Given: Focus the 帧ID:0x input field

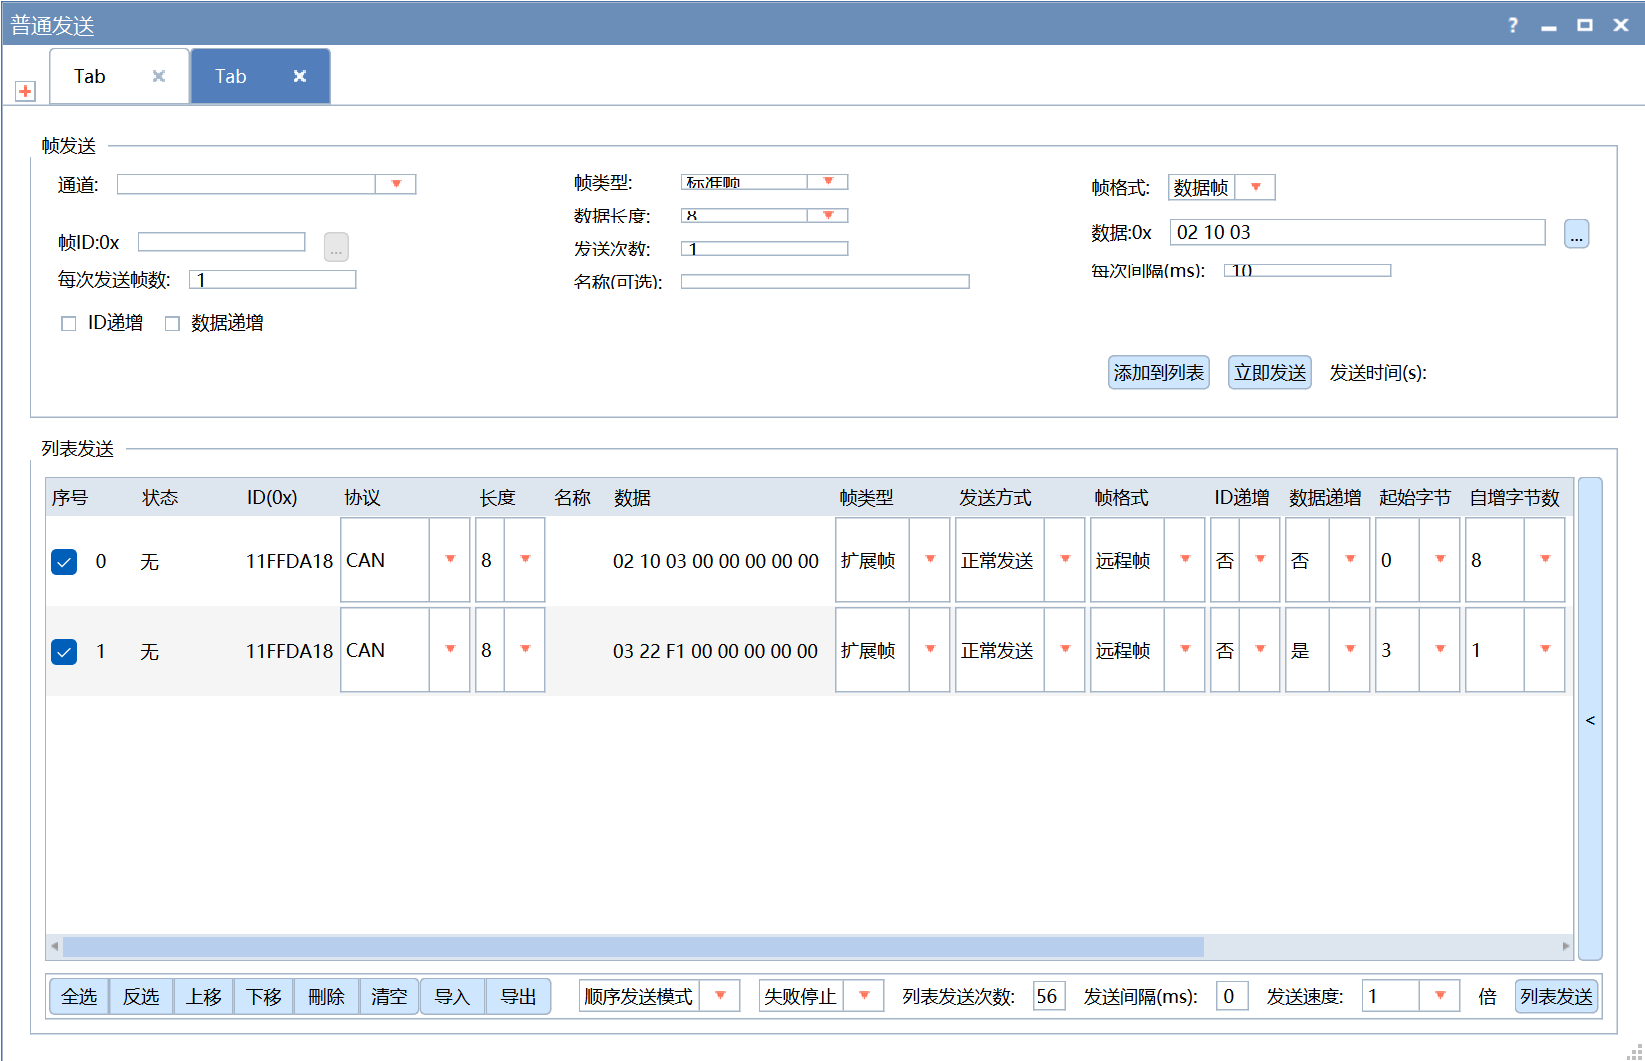Looking at the screenshot, I should 221,242.
